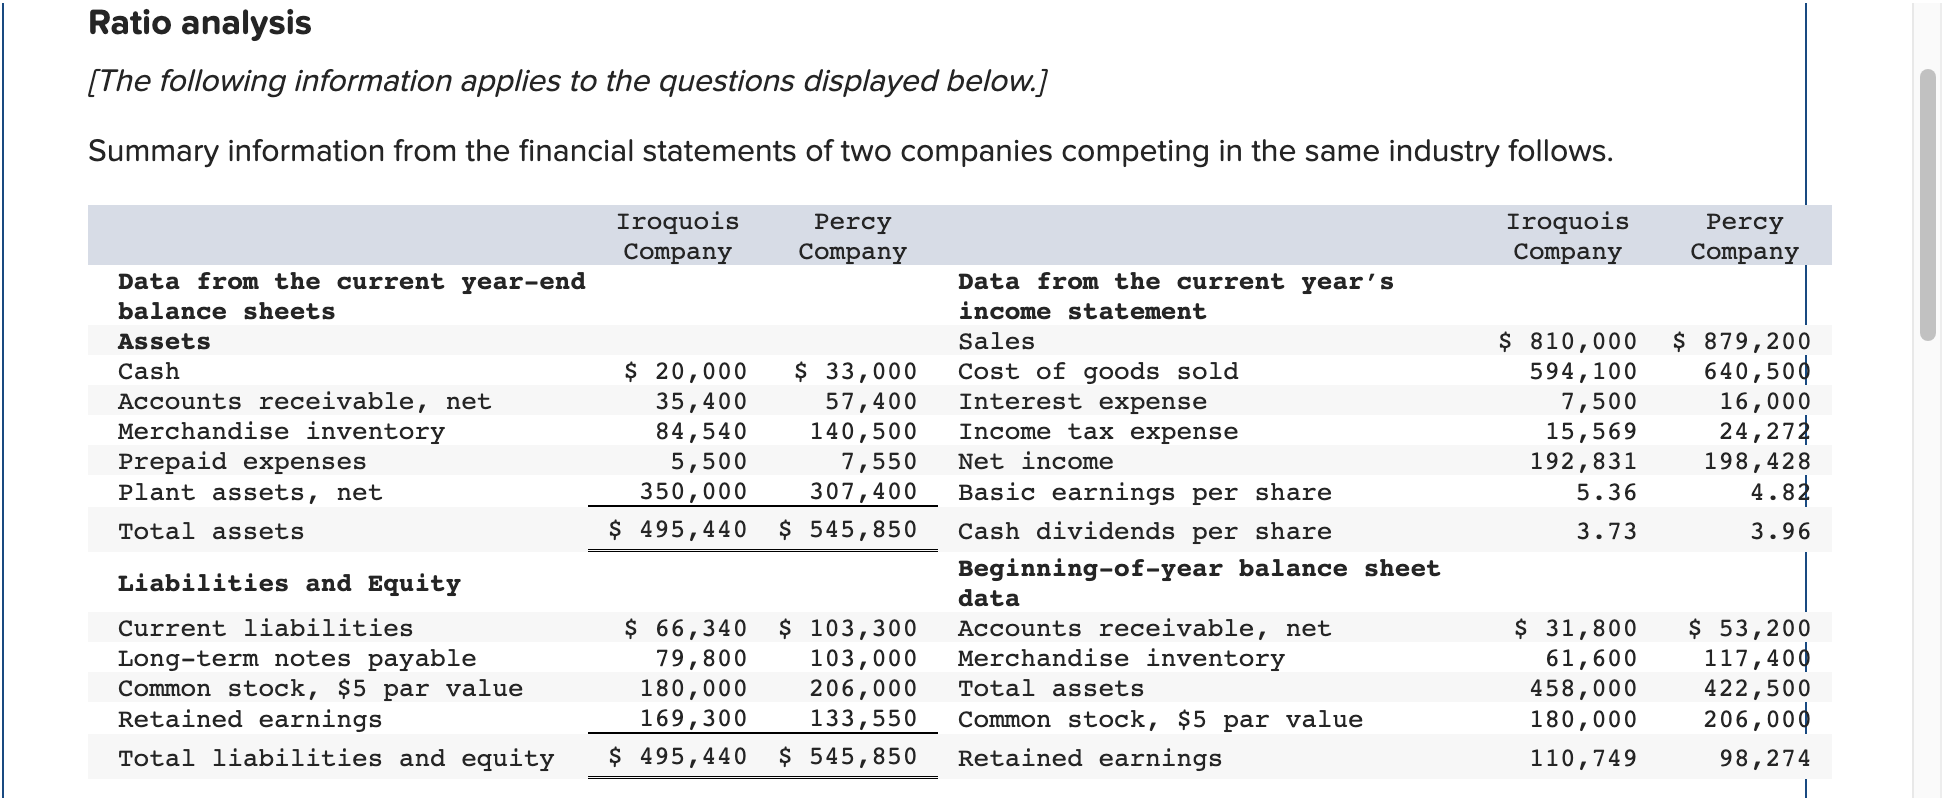Click the Merchandise inventory row label under Assets
The width and height of the screenshot is (1947, 798).
pyautogui.click(x=281, y=432)
